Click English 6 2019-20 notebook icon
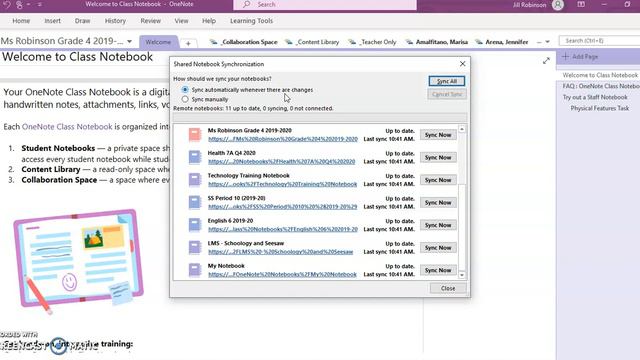Viewport: 640px width, 360px height. pos(195,224)
